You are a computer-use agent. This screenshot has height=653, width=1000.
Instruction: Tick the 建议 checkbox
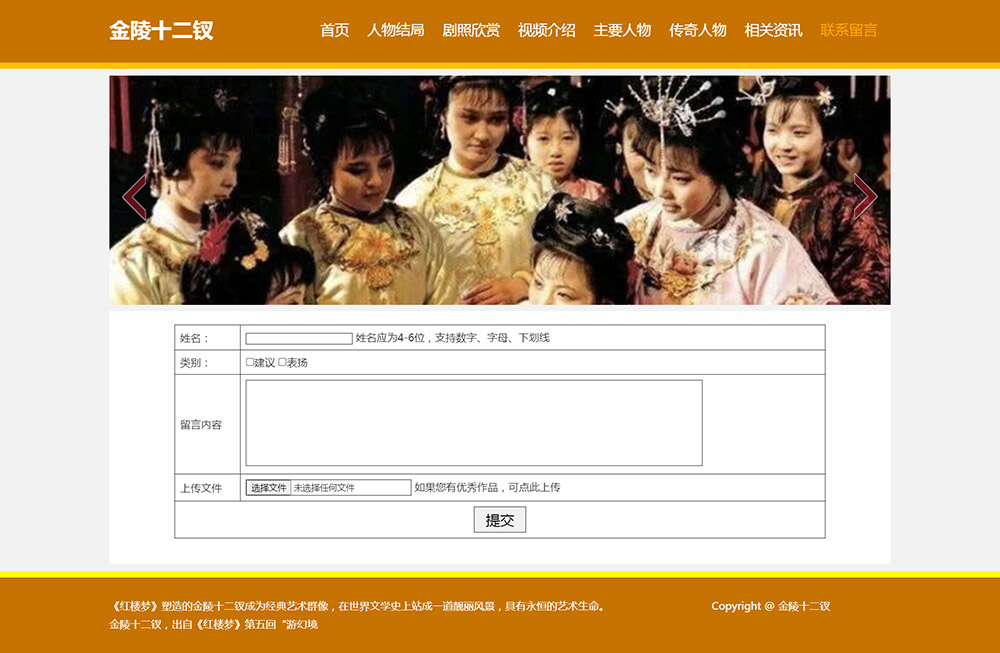pos(250,362)
